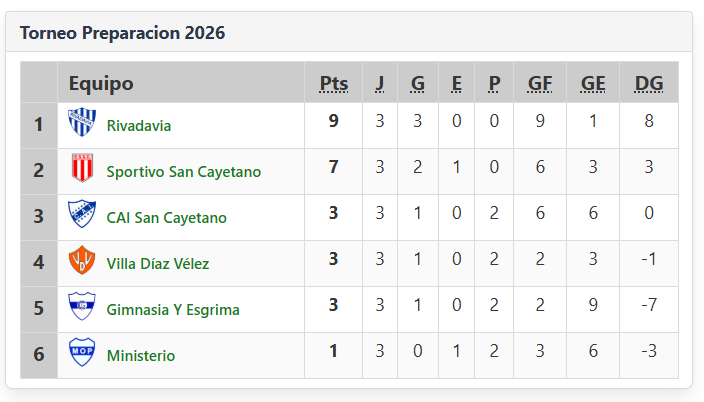Image resolution: width=704 pixels, height=402 pixels.
Task: Open the Ministerio team link
Action: click(x=140, y=356)
